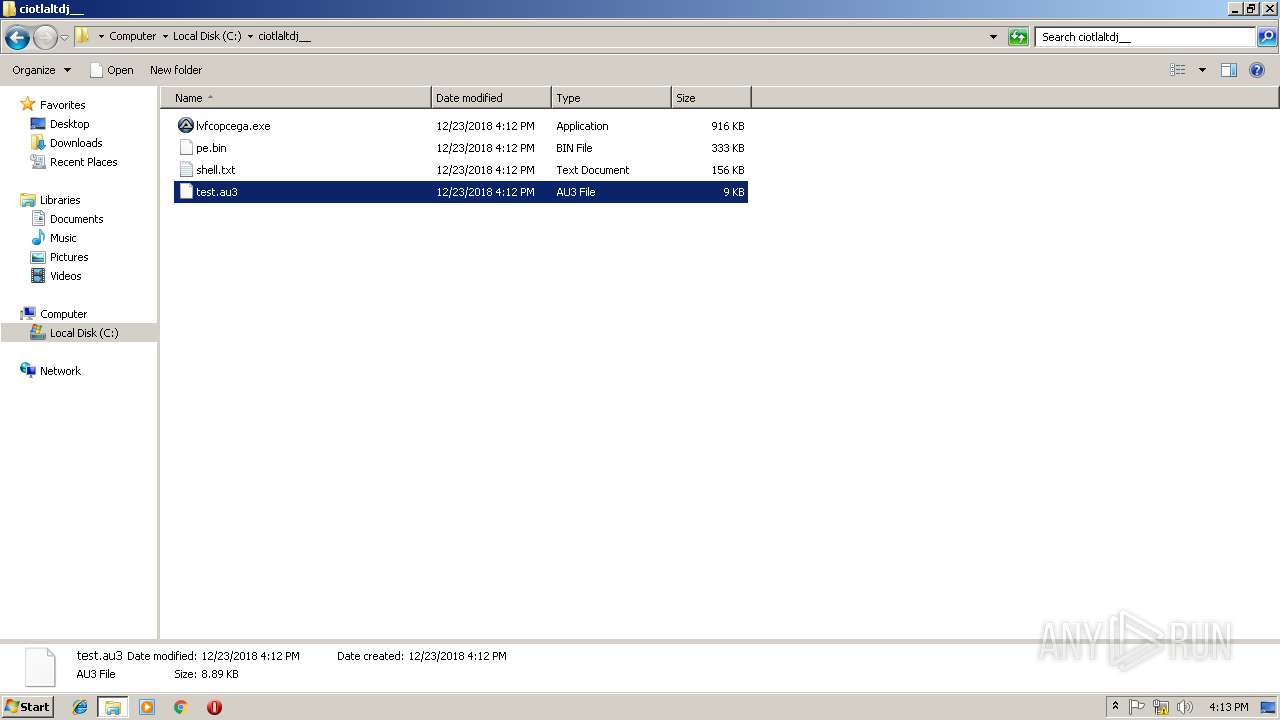Sort by Type column header
Viewport: 1280px width, 720px height.
point(611,98)
